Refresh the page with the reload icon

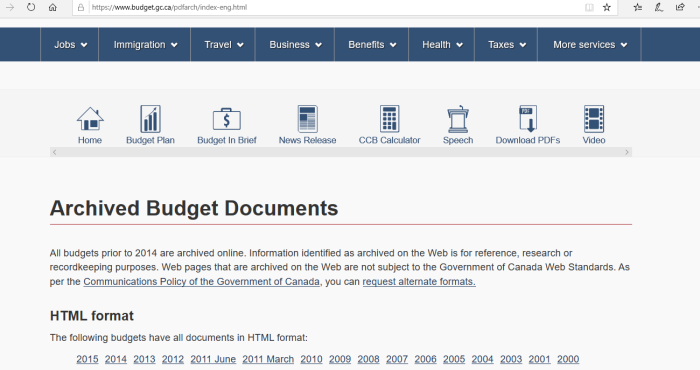pos(31,7)
